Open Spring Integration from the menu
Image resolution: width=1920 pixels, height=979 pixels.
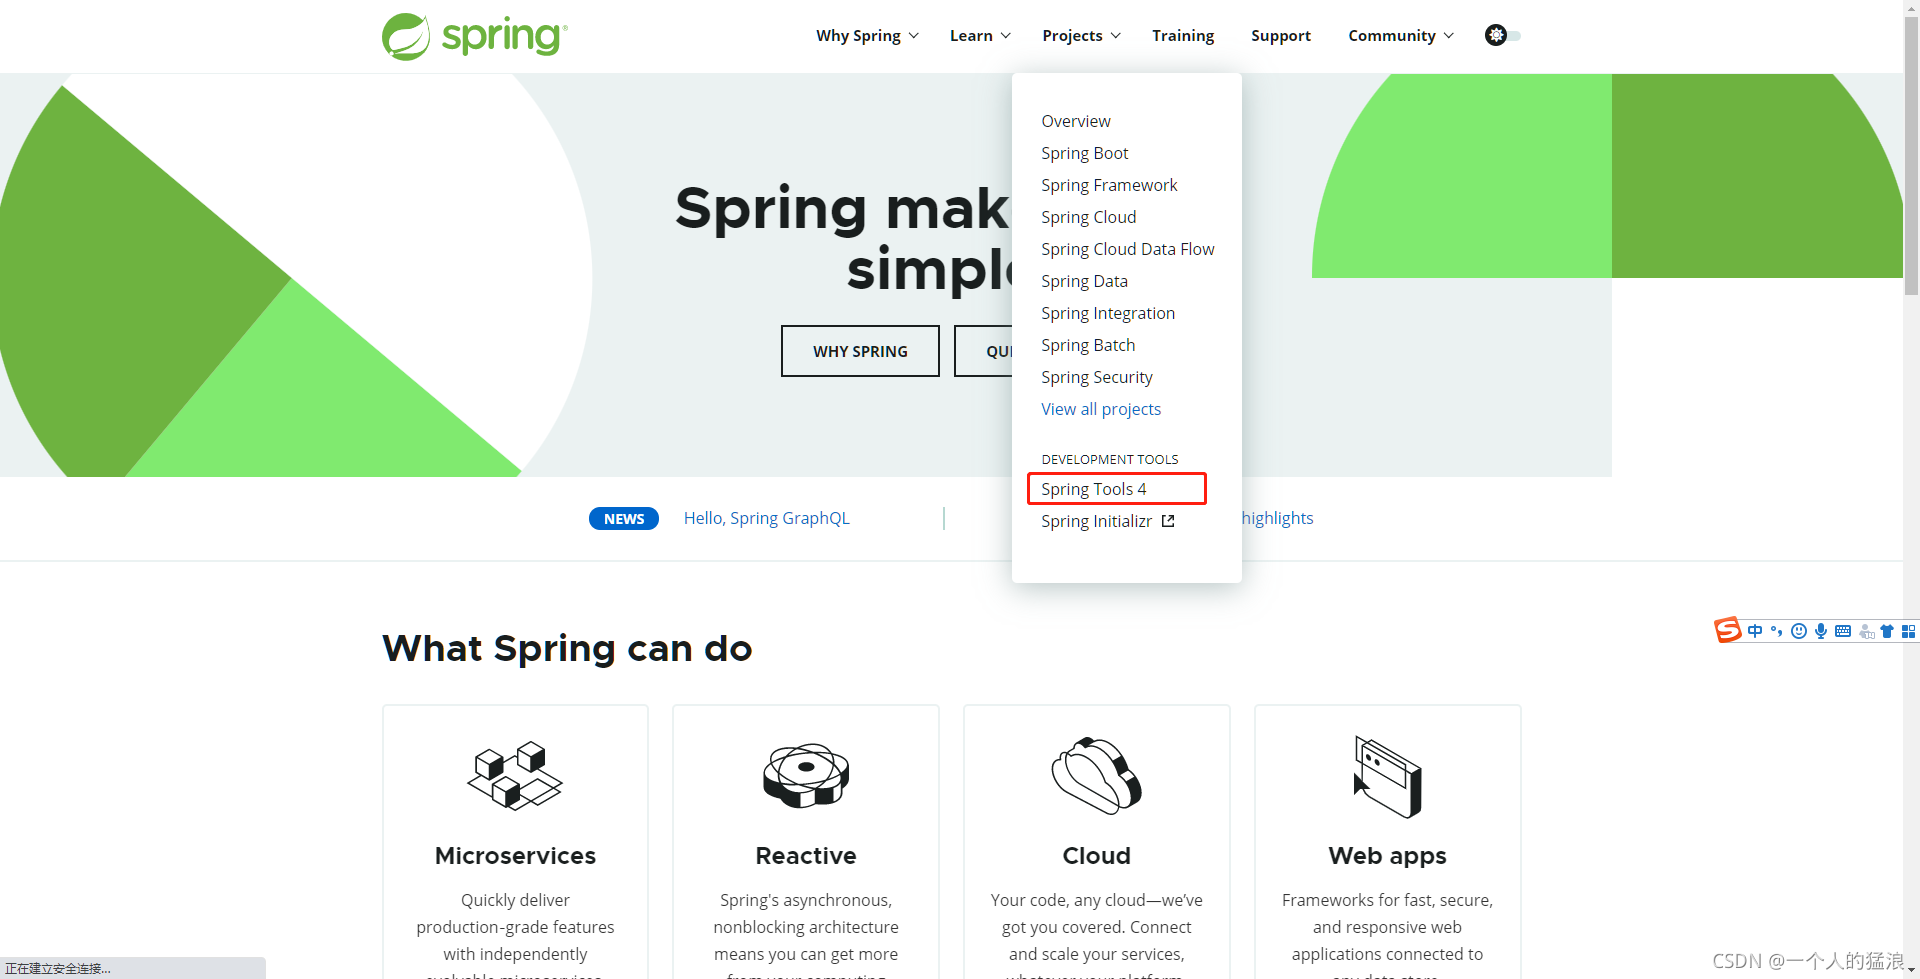pyautogui.click(x=1108, y=313)
